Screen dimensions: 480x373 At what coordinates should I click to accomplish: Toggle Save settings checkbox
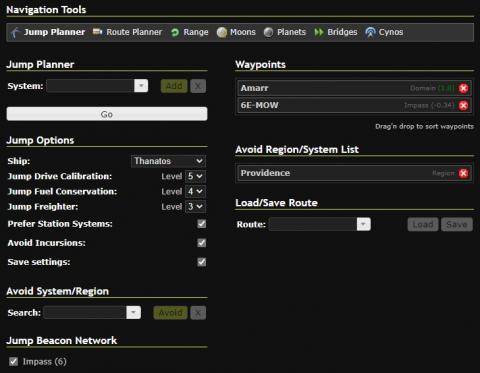202,262
